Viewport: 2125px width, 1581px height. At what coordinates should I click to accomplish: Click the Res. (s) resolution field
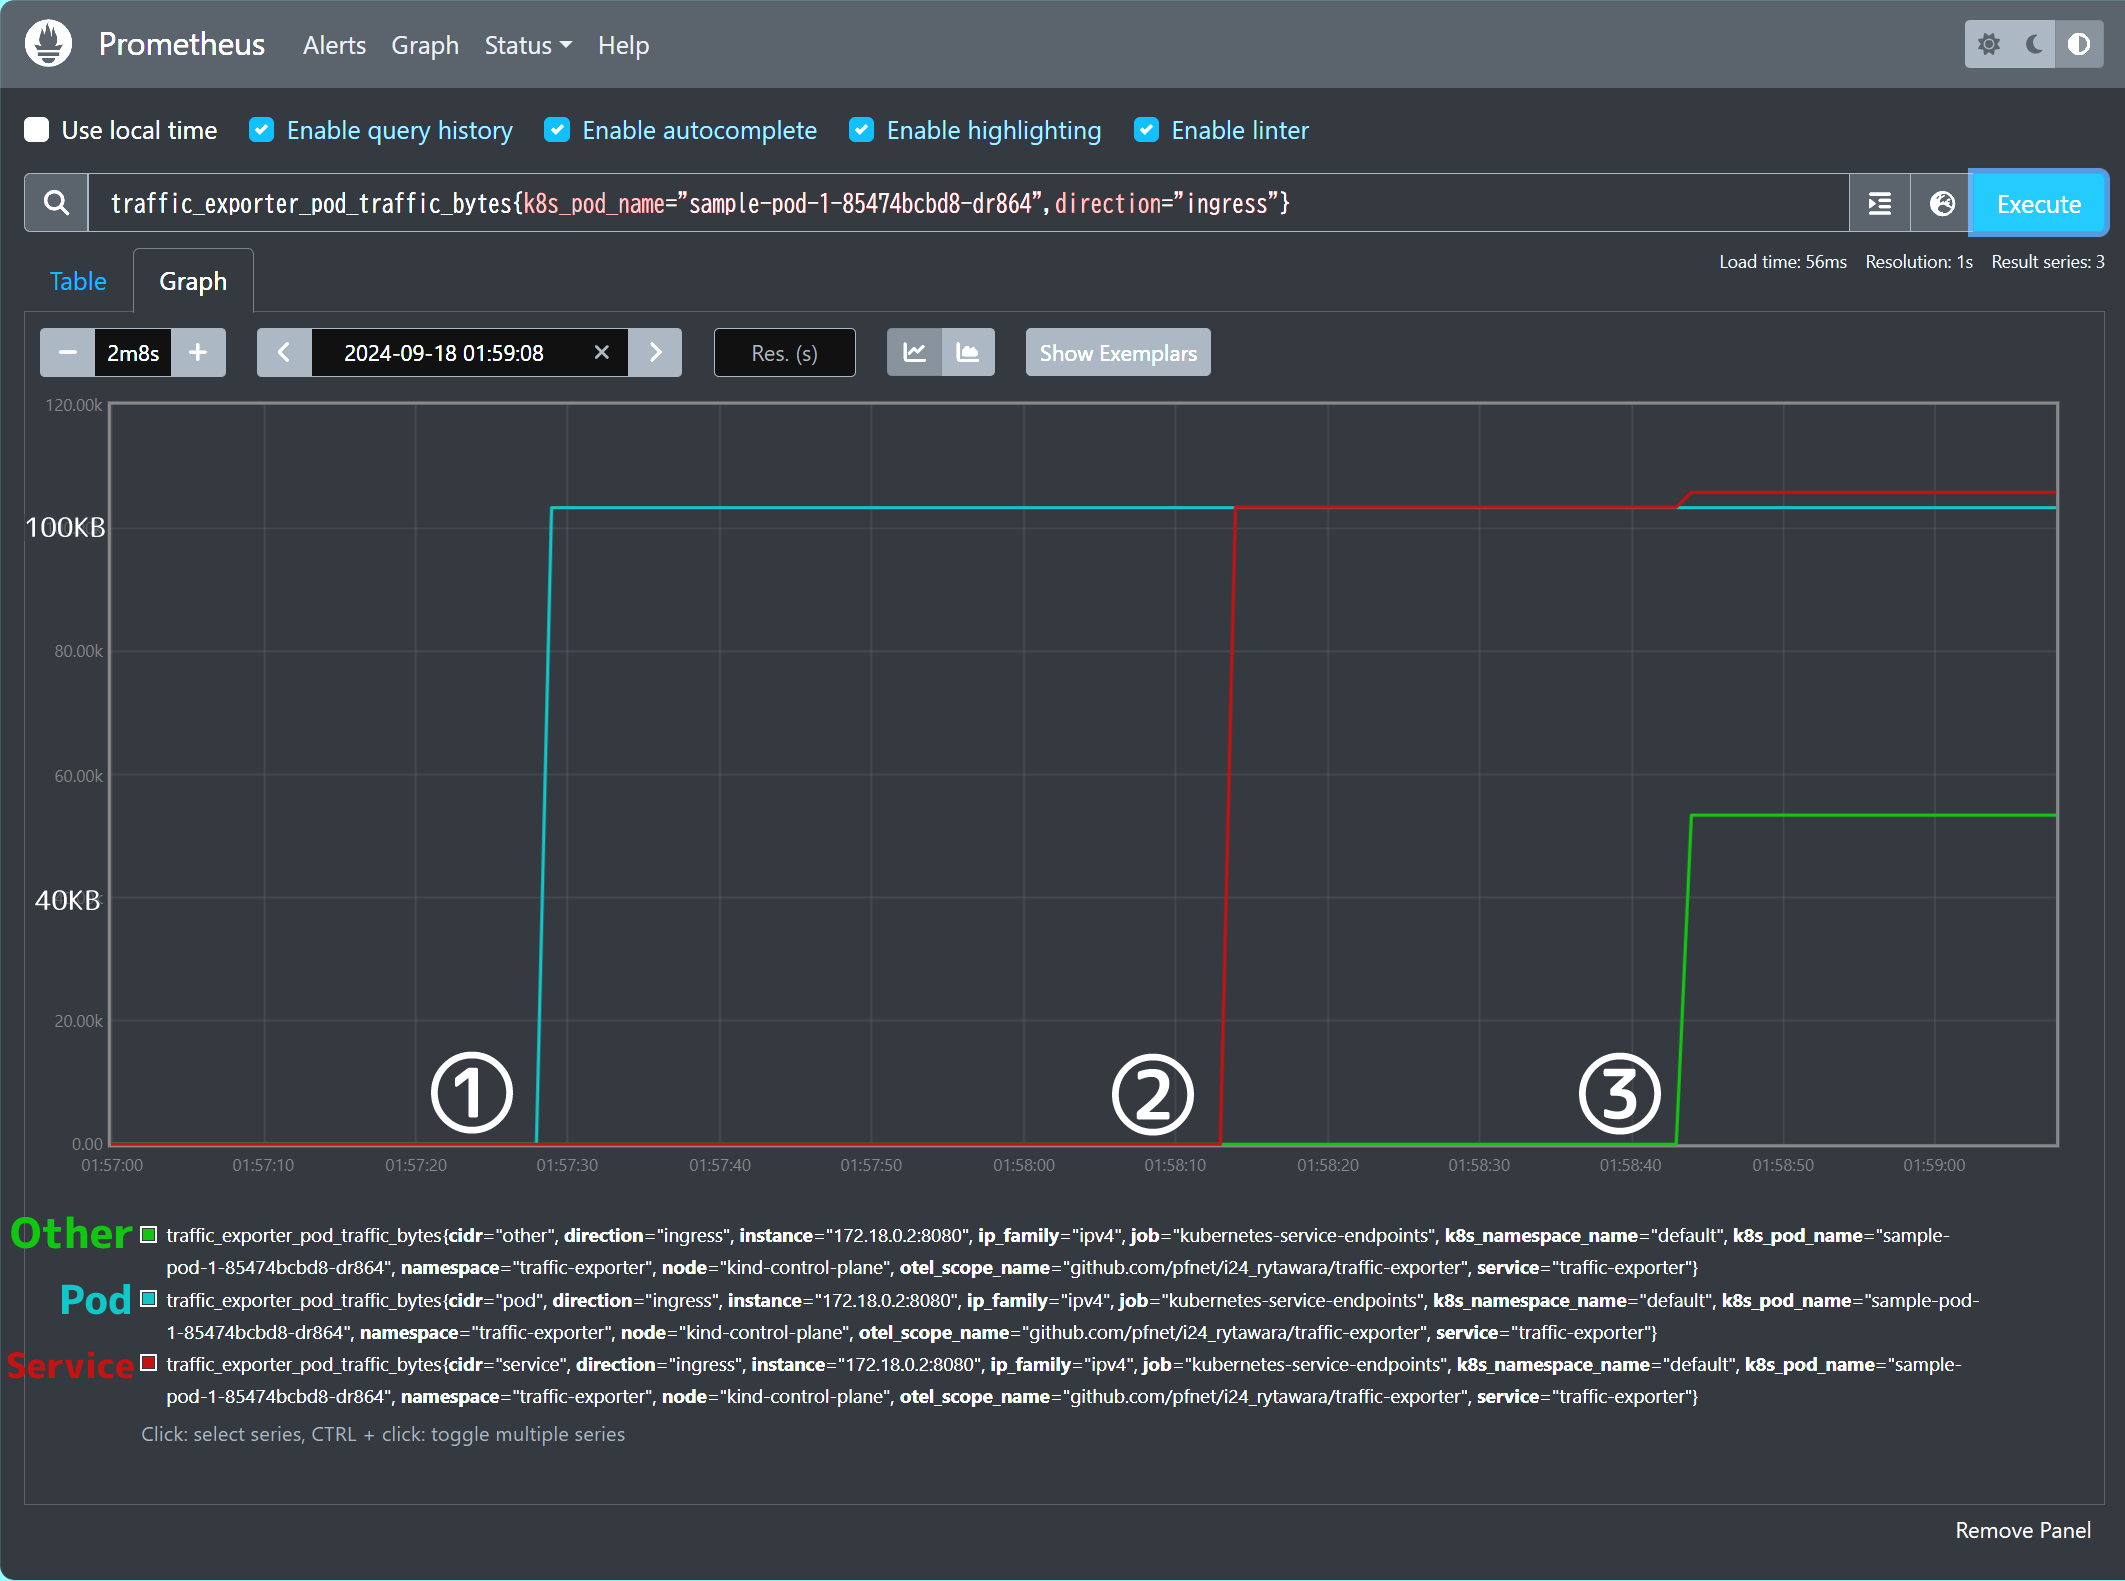tap(785, 353)
